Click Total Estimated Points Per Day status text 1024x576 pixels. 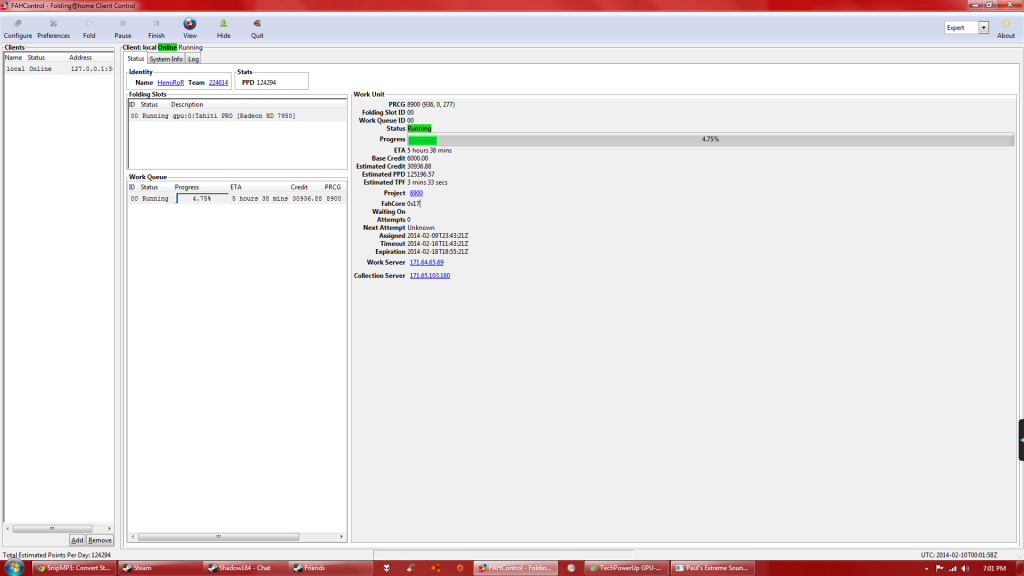coord(57,555)
